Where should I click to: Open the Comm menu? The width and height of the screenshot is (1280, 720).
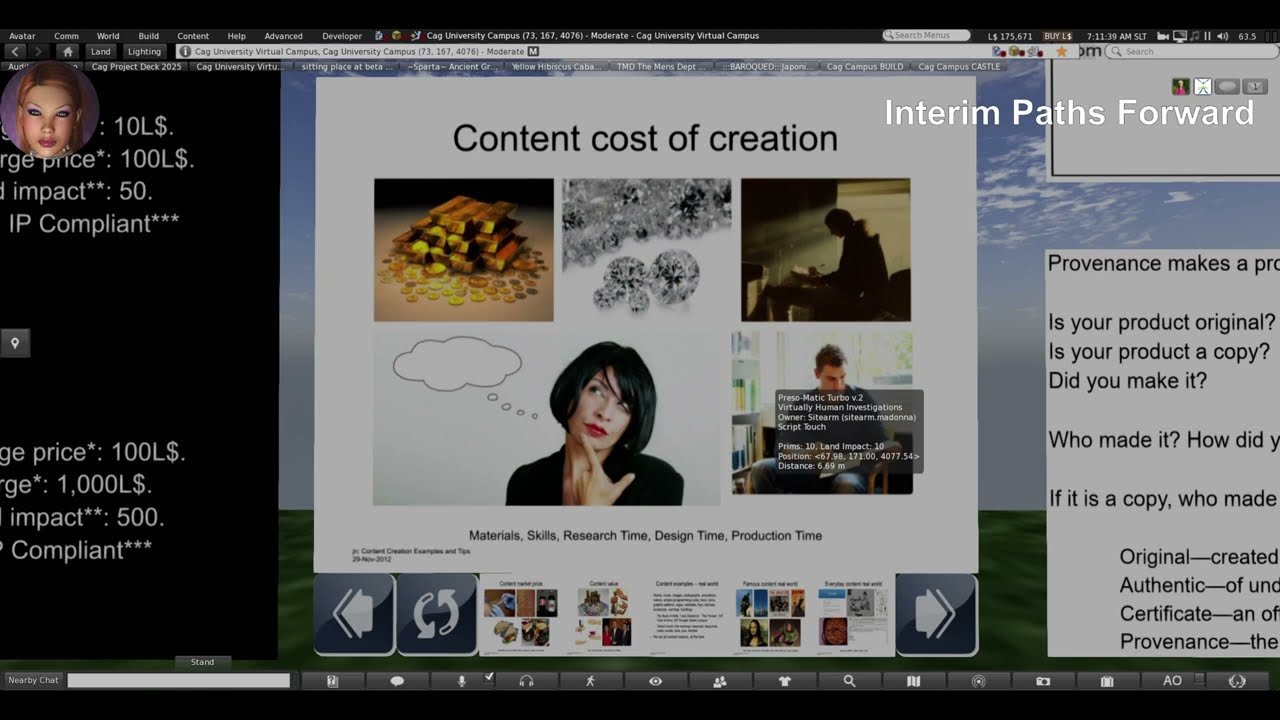(x=66, y=36)
